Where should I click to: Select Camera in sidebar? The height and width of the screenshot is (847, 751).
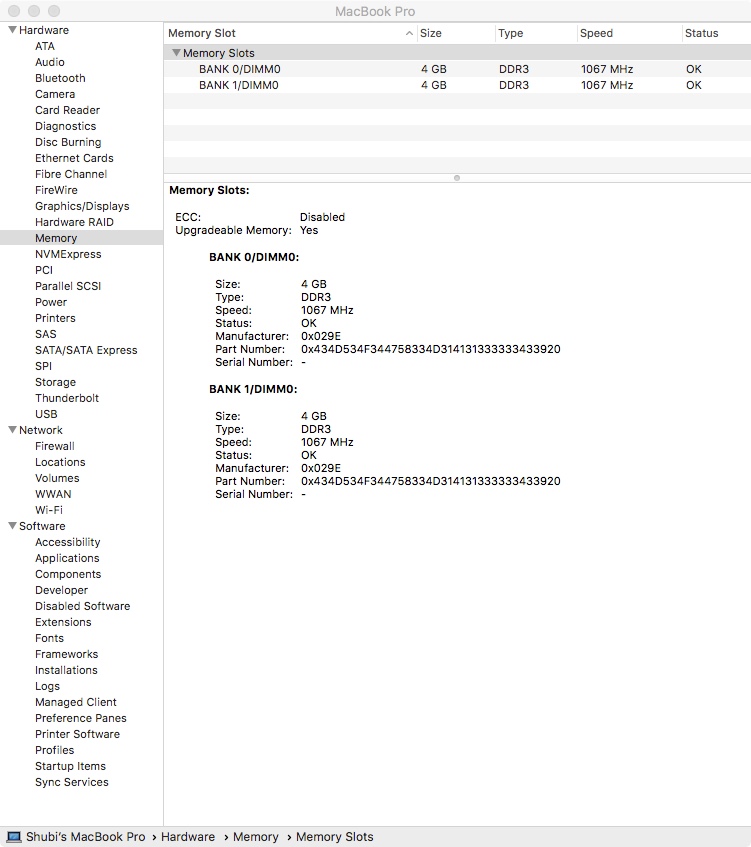[55, 94]
